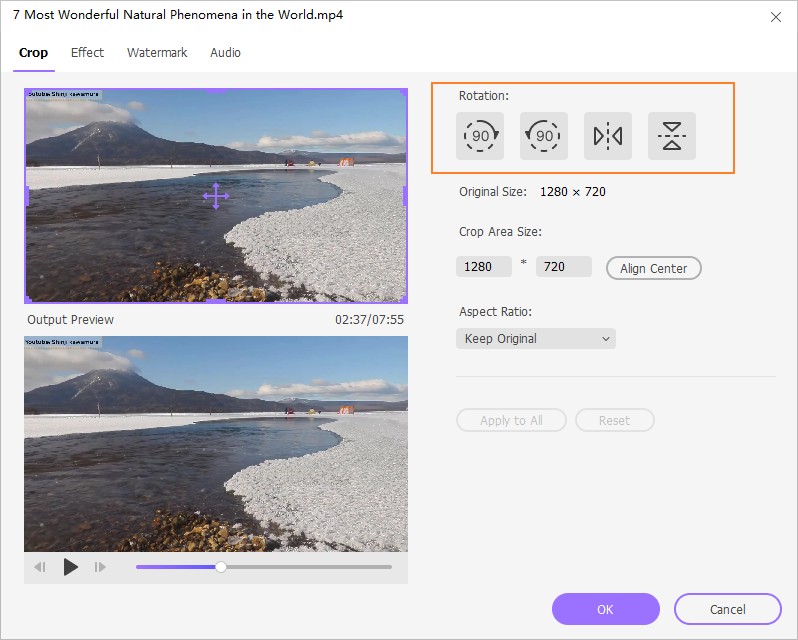Switch to the Effect tab

tap(87, 53)
